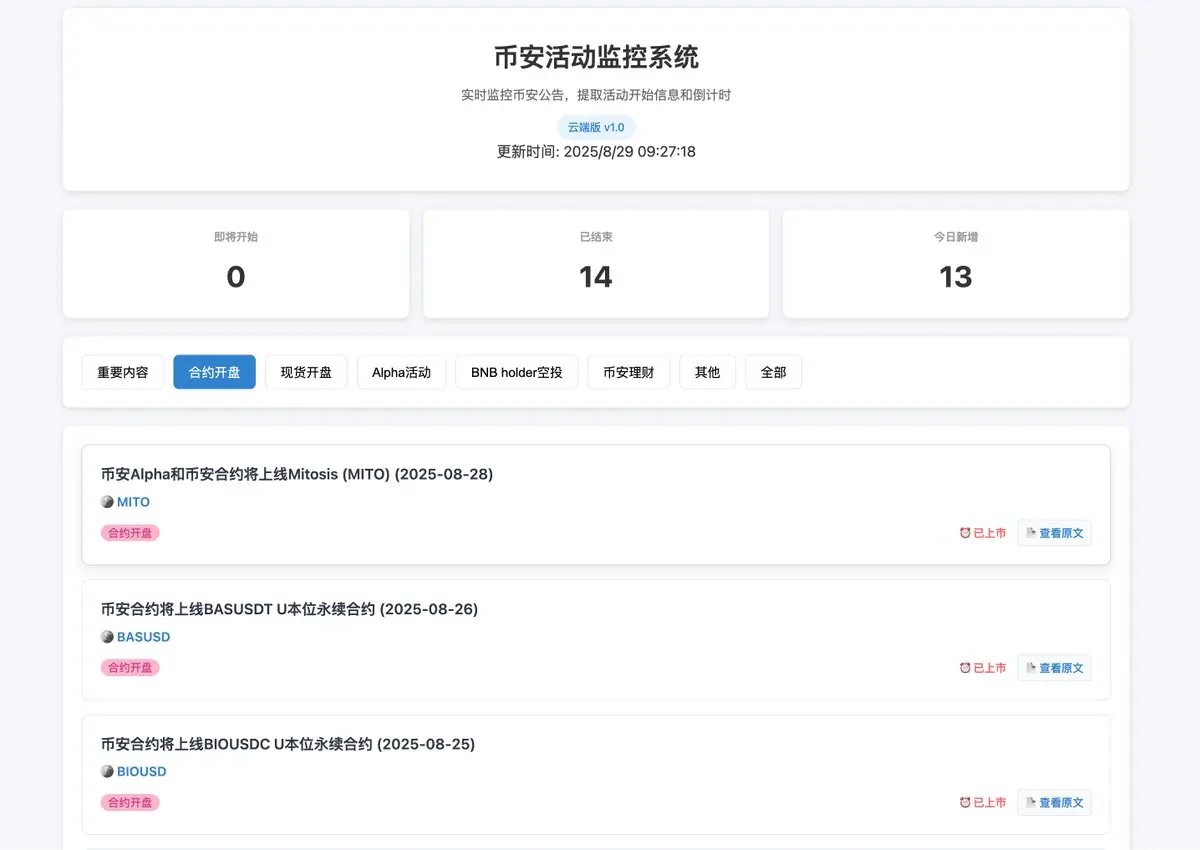Image resolution: width=1200 pixels, height=850 pixels.
Task: Show the Alpha活动 category
Action: [401, 372]
